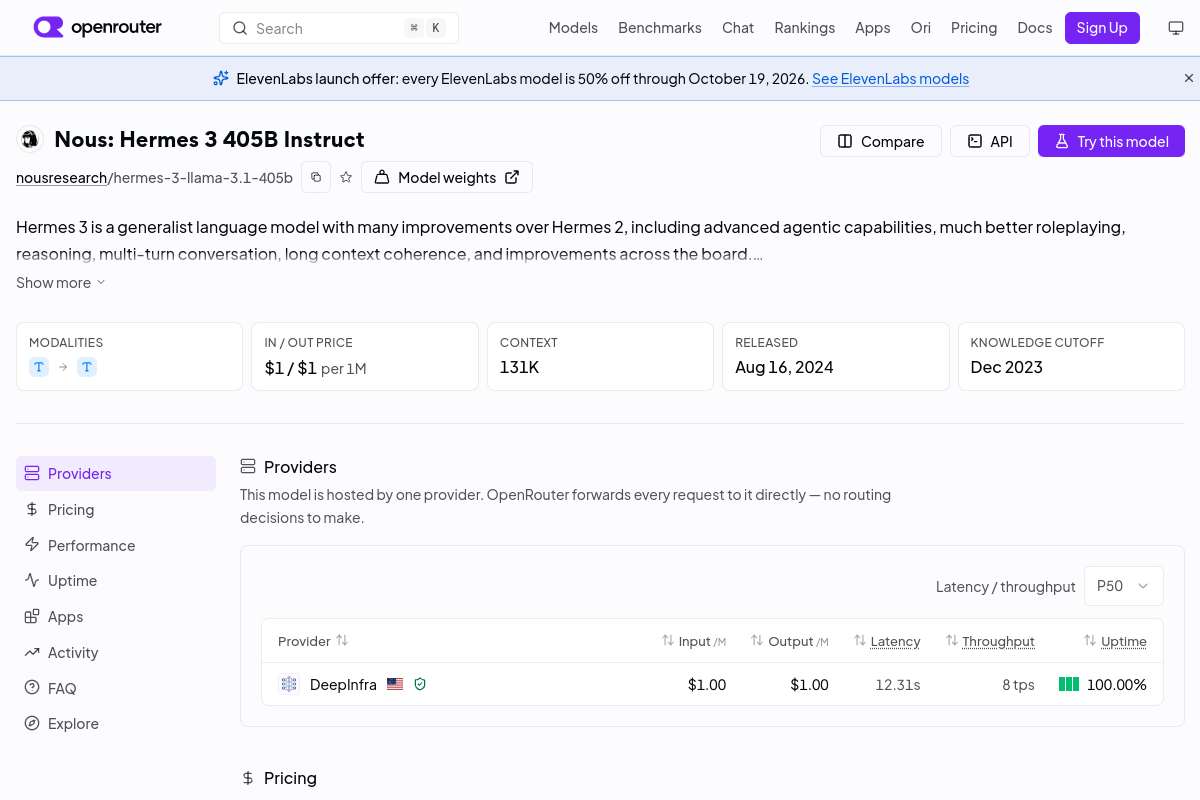Sort the table by Provider column
The width and height of the screenshot is (1200, 800).
313,641
